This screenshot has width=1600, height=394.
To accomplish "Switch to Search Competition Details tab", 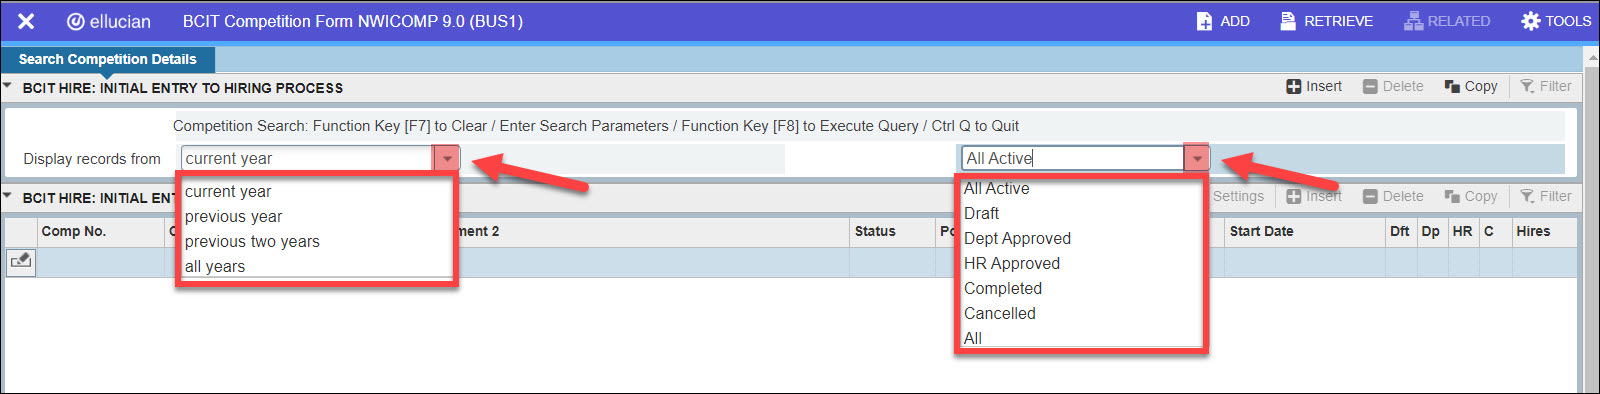I will (x=107, y=59).
